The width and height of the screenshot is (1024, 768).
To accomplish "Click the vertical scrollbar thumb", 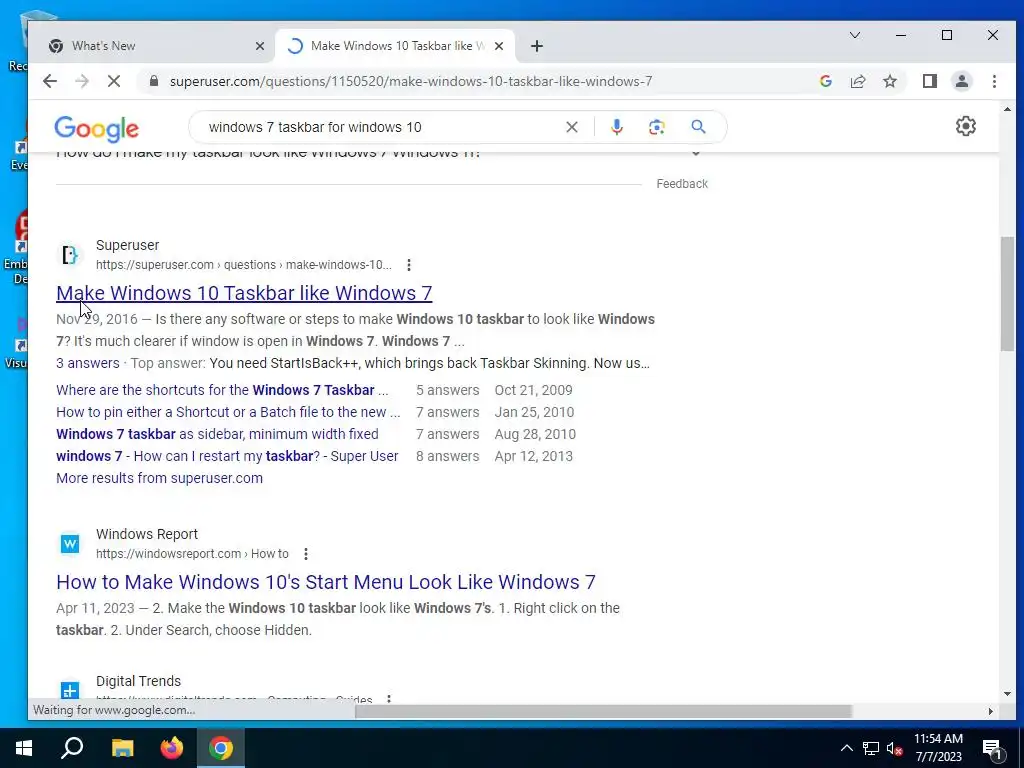I will (x=1007, y=294).
